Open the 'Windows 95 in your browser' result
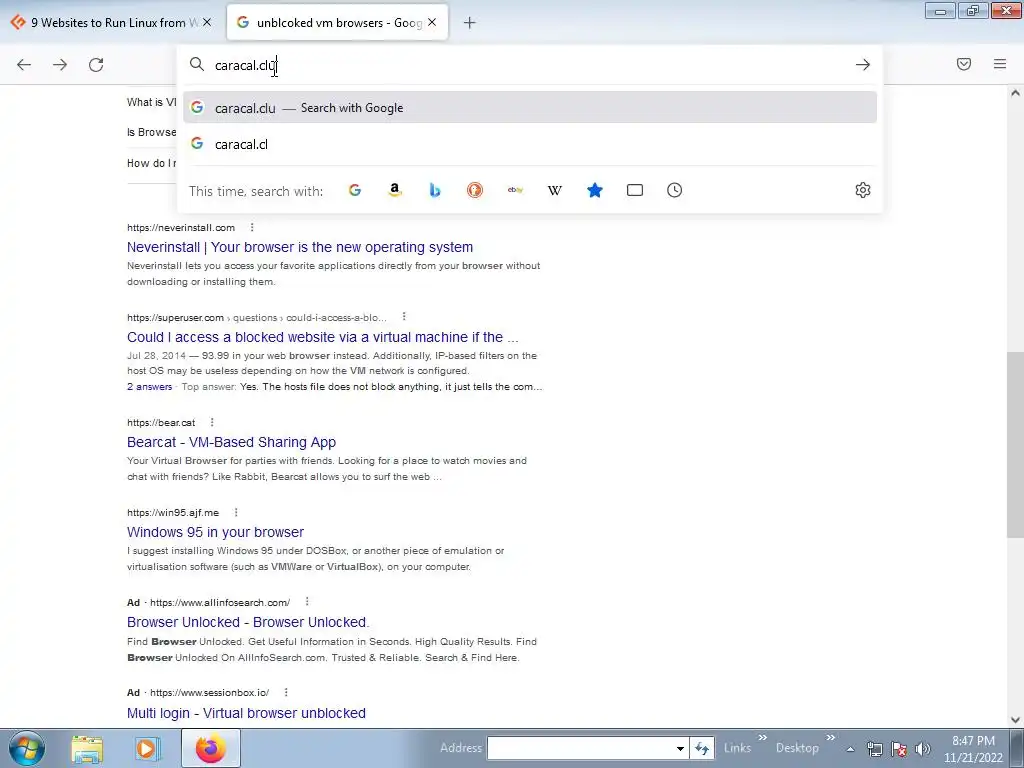The width and height of the screenshot is (1024, 768). (x=216, y=532)
